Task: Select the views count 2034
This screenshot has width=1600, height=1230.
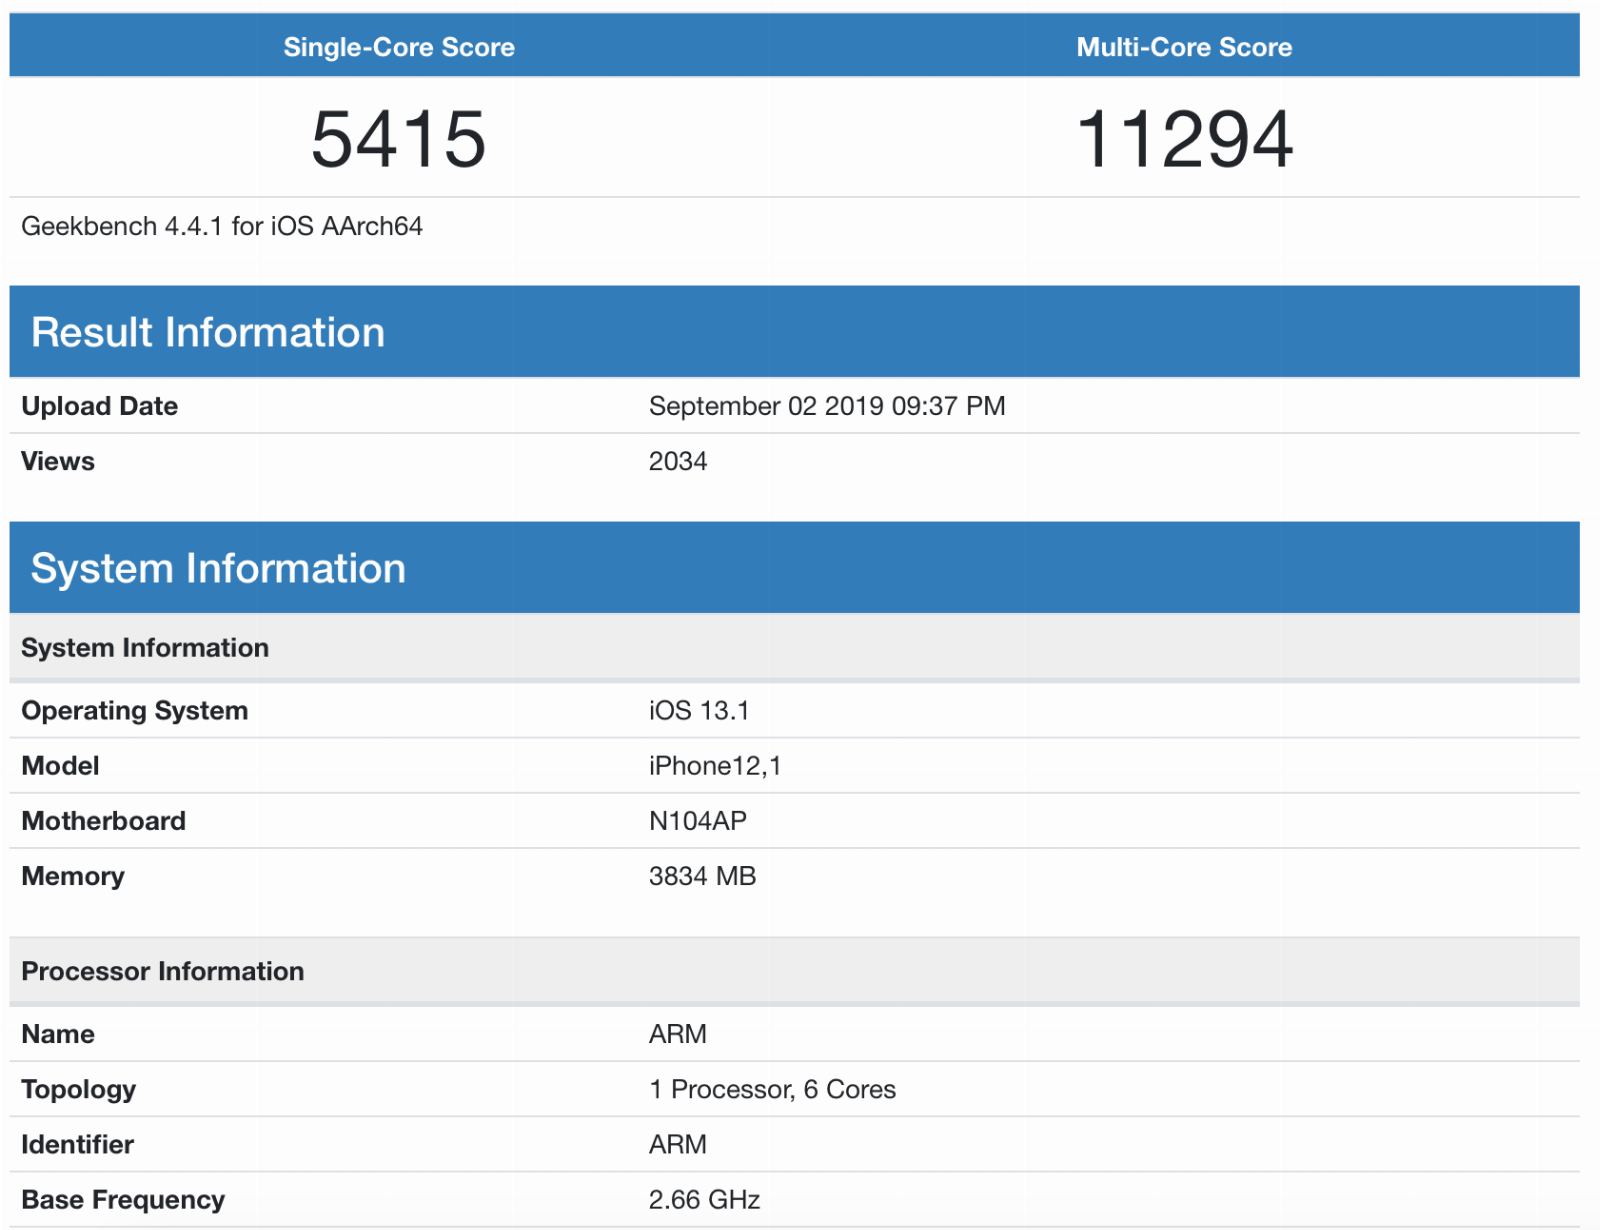Action: 678,461
